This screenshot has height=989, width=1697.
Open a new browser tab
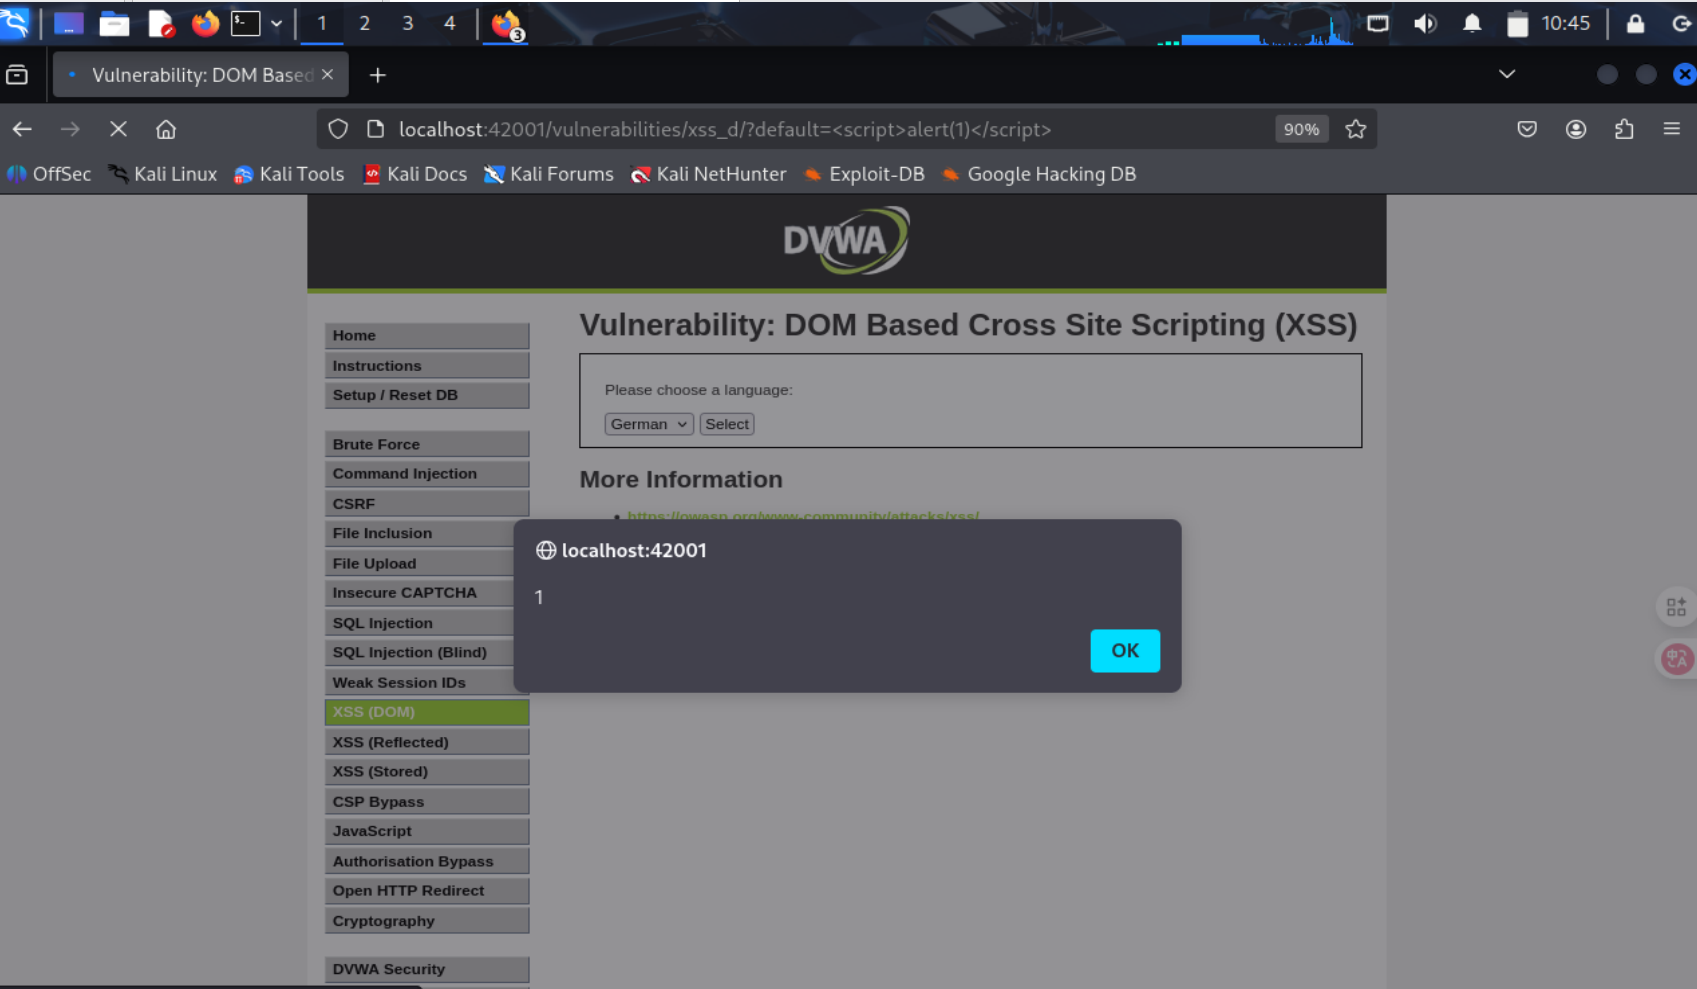(x=377, y=75)
